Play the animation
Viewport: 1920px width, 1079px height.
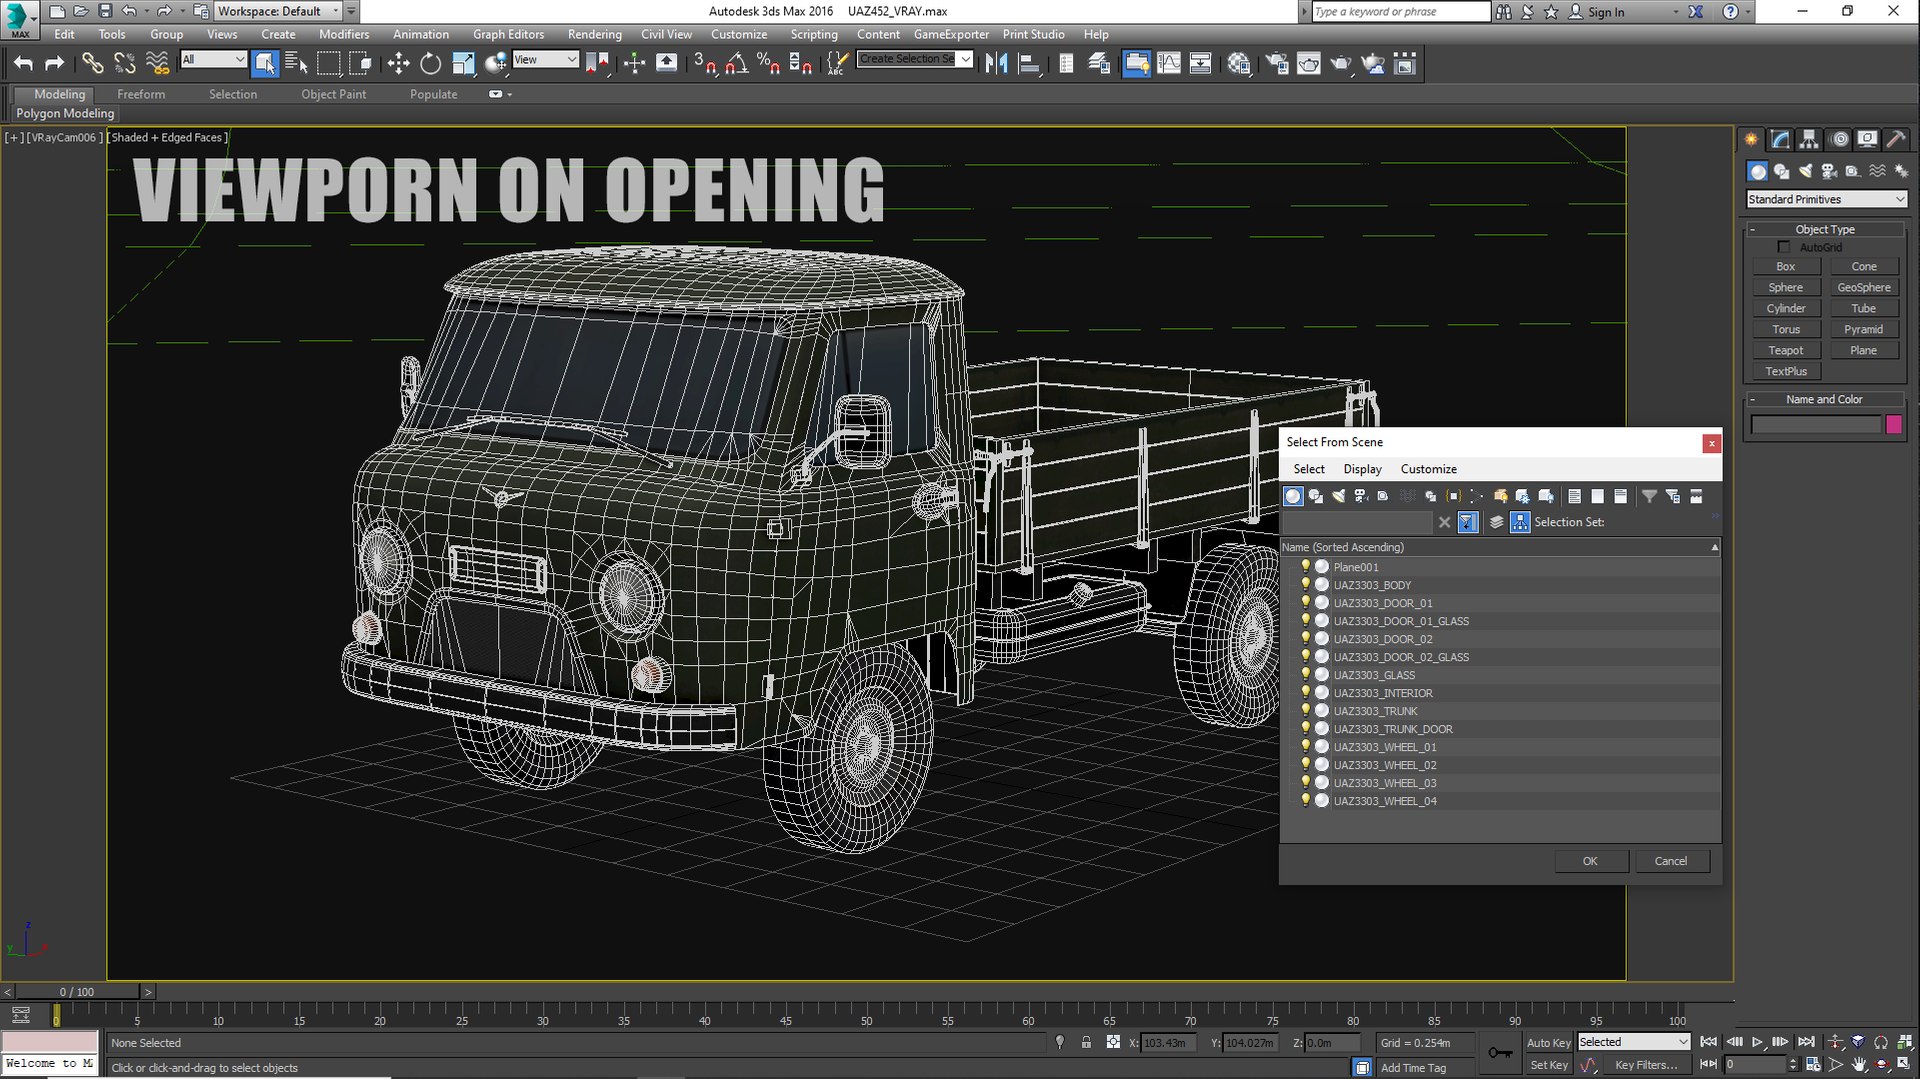pyautogui.click(x=1757, y=1042)
